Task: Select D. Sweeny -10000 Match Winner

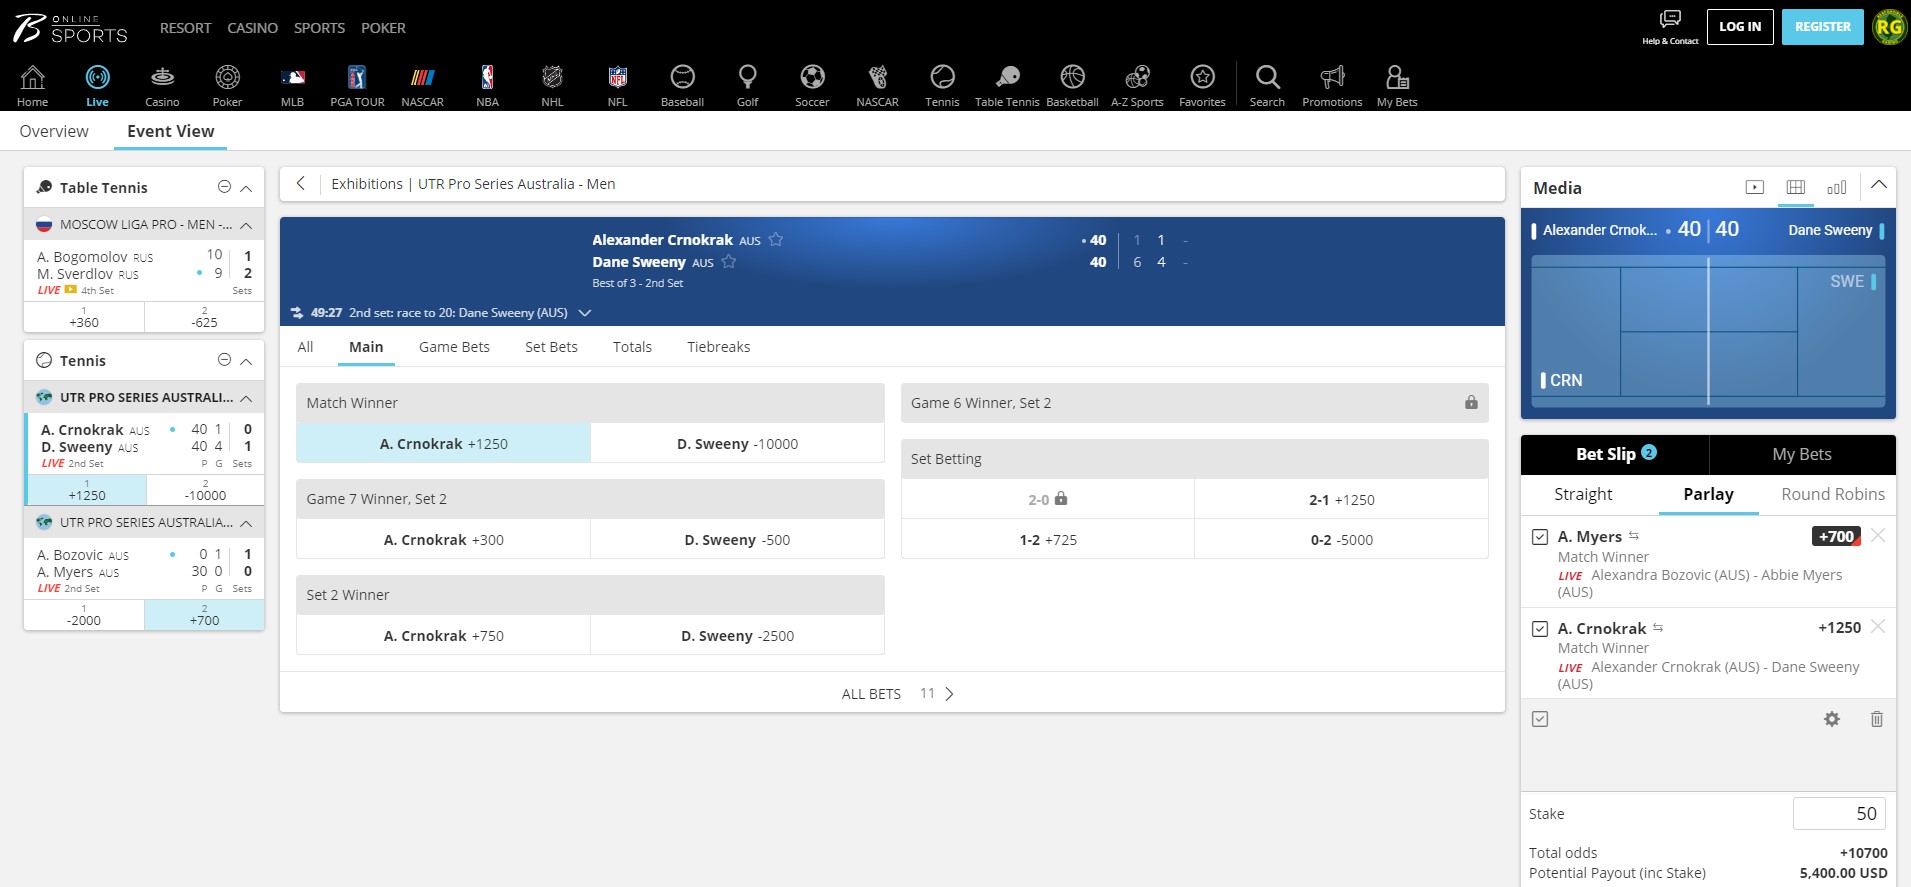Action: [x=737, y=443]
